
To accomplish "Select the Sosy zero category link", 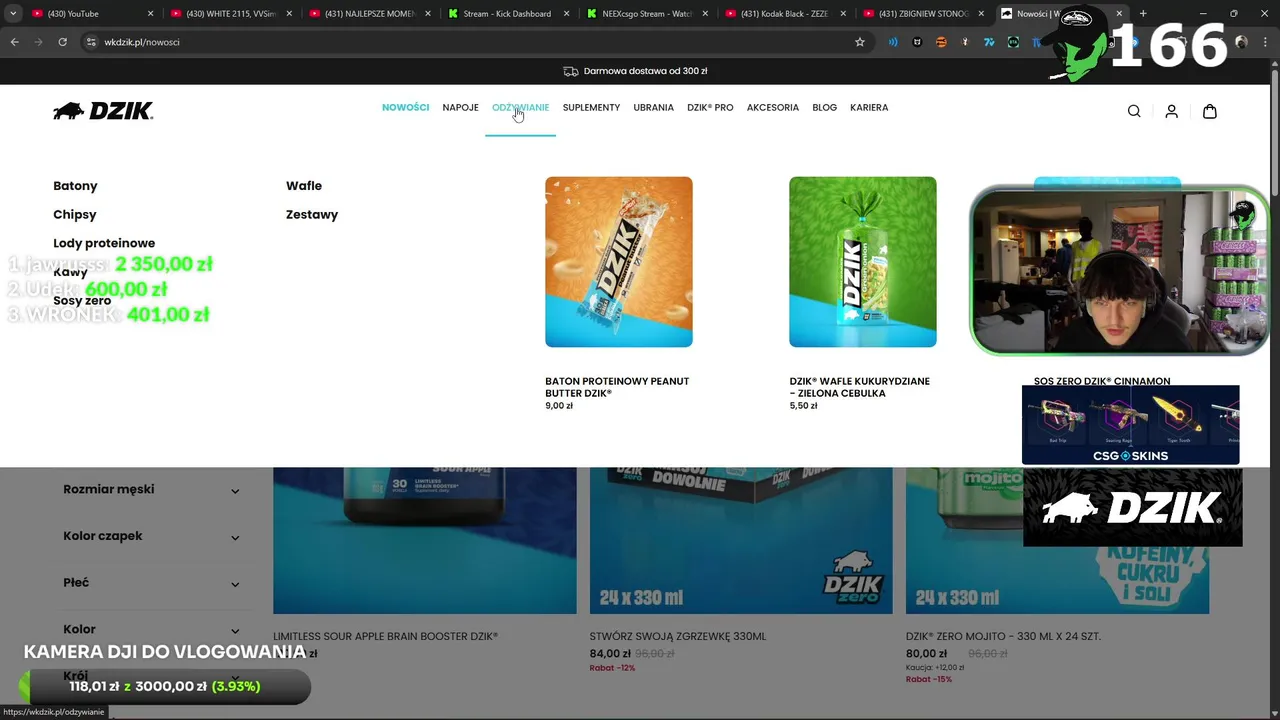I will coord(82,301).
